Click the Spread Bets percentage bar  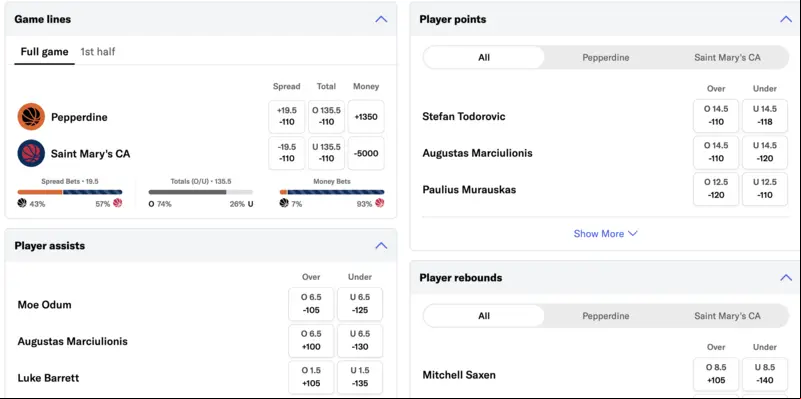pos(70,192)
